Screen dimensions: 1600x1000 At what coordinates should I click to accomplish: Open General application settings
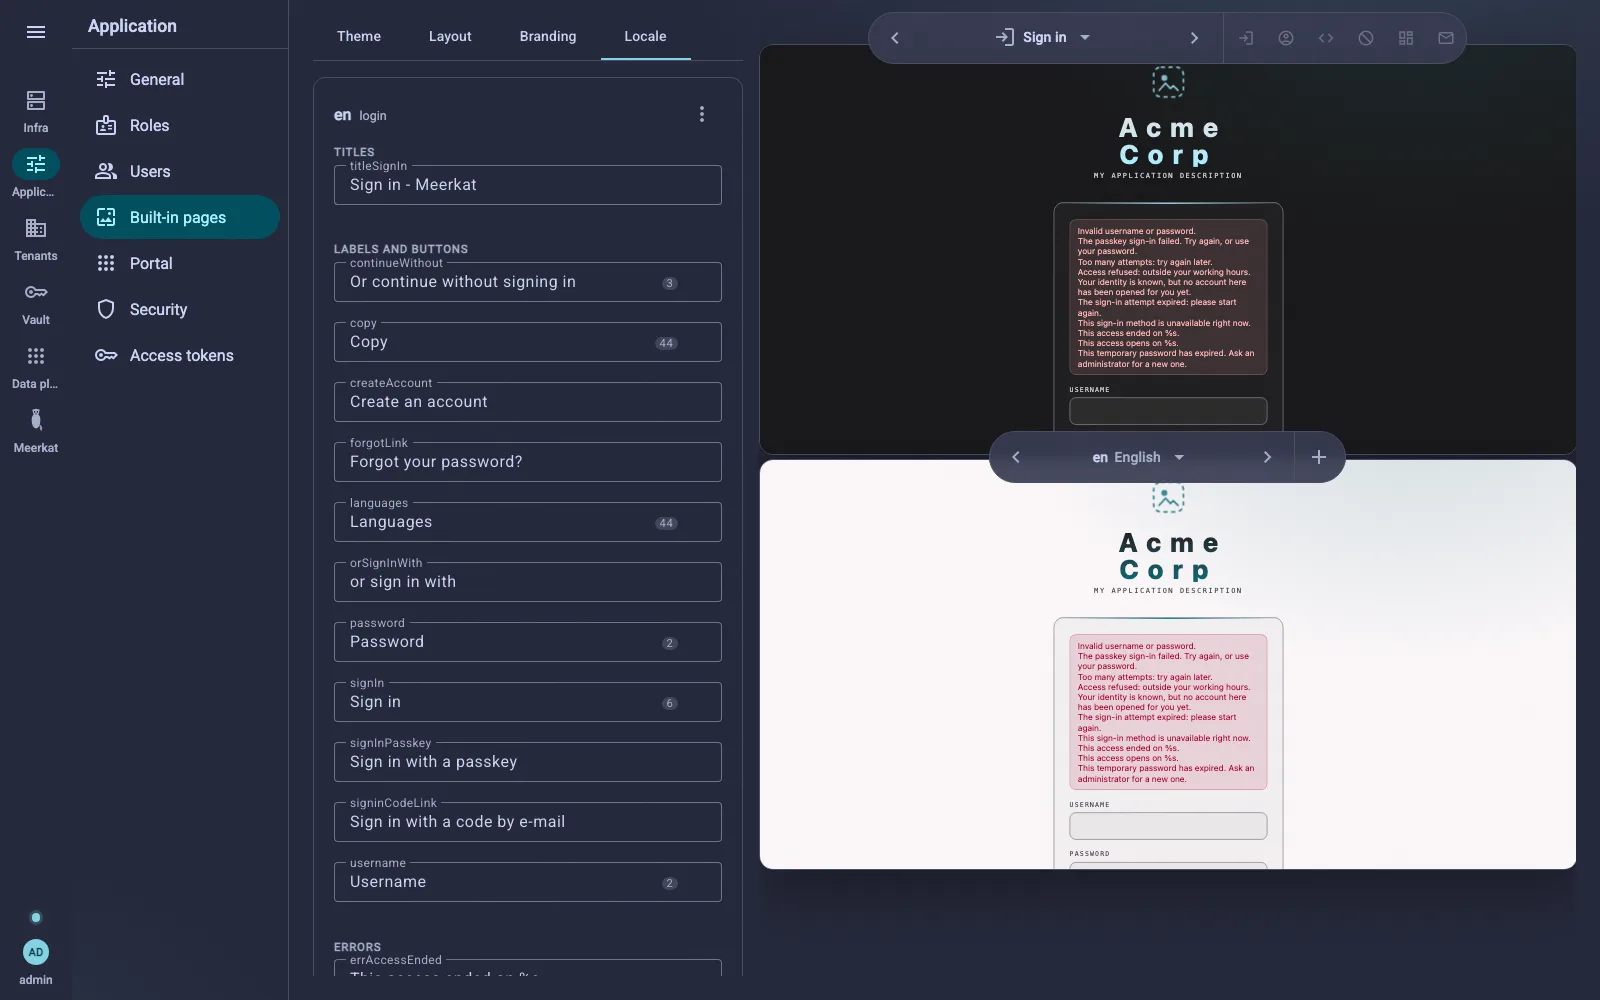[180, 79]
